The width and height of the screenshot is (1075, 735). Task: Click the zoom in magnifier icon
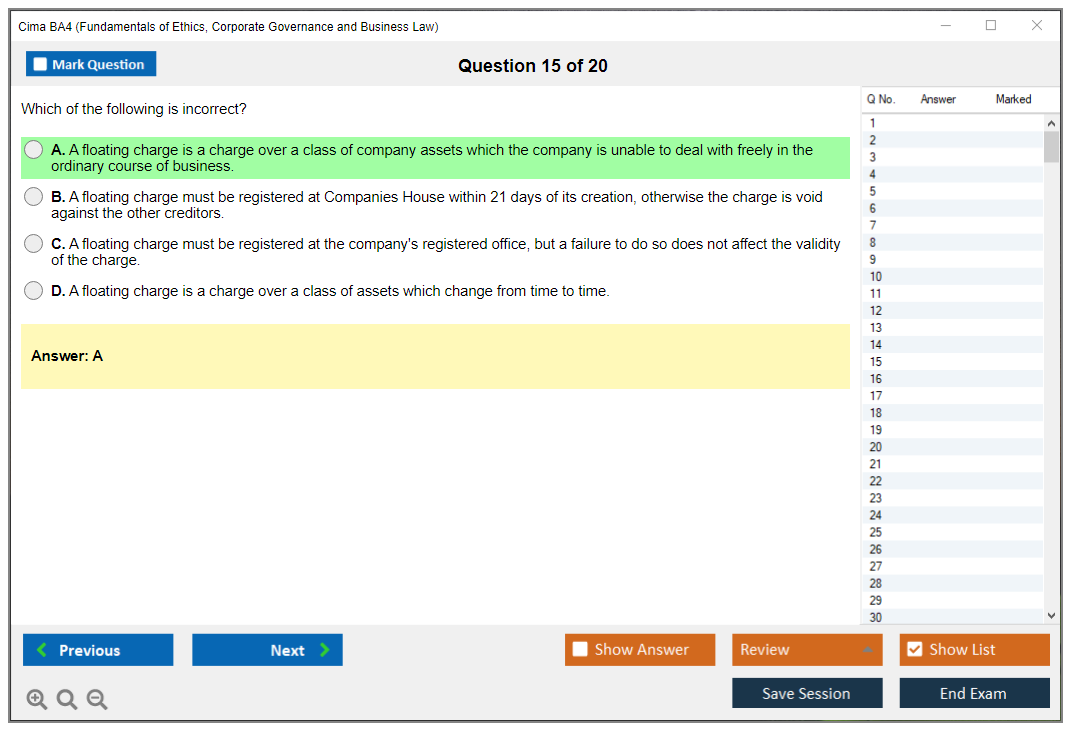click(x=37, y=700)
